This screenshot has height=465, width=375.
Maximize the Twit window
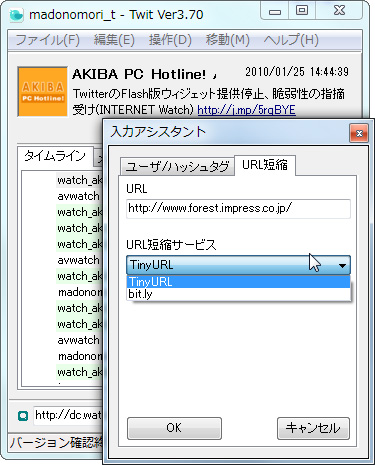[x=302, y=11]
